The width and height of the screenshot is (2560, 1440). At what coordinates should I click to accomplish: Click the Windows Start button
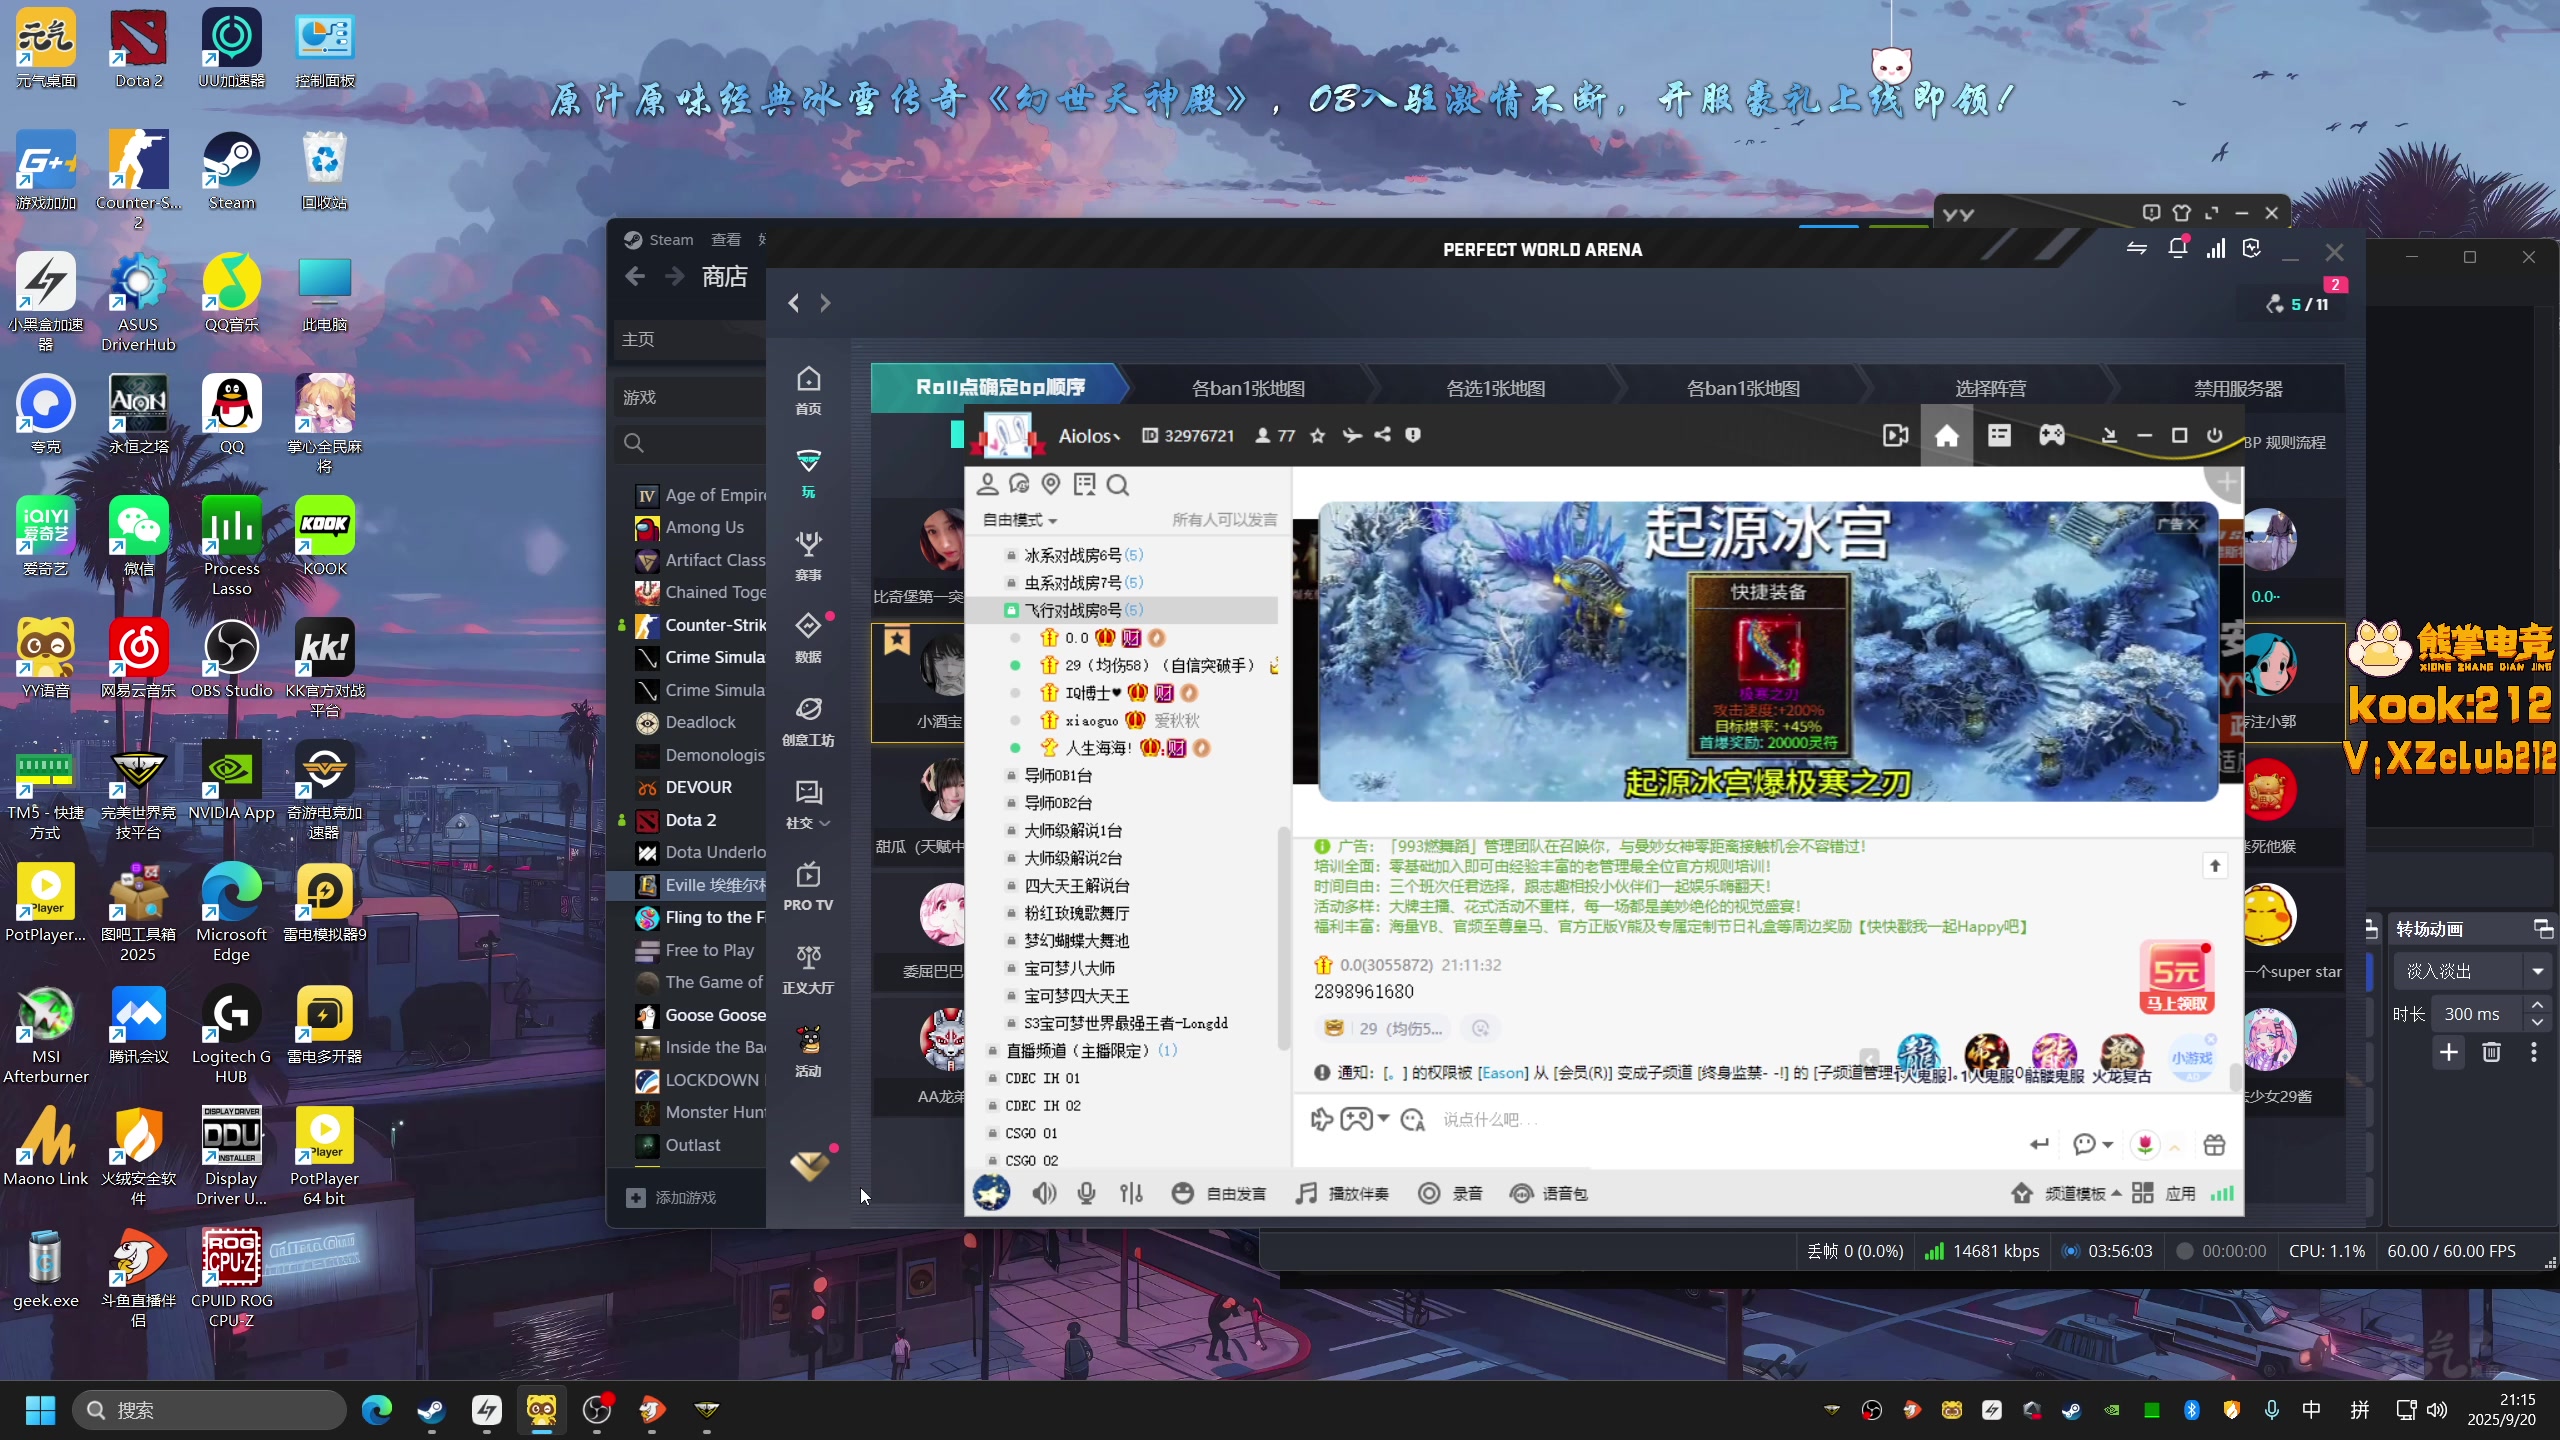coord(40,1410)
